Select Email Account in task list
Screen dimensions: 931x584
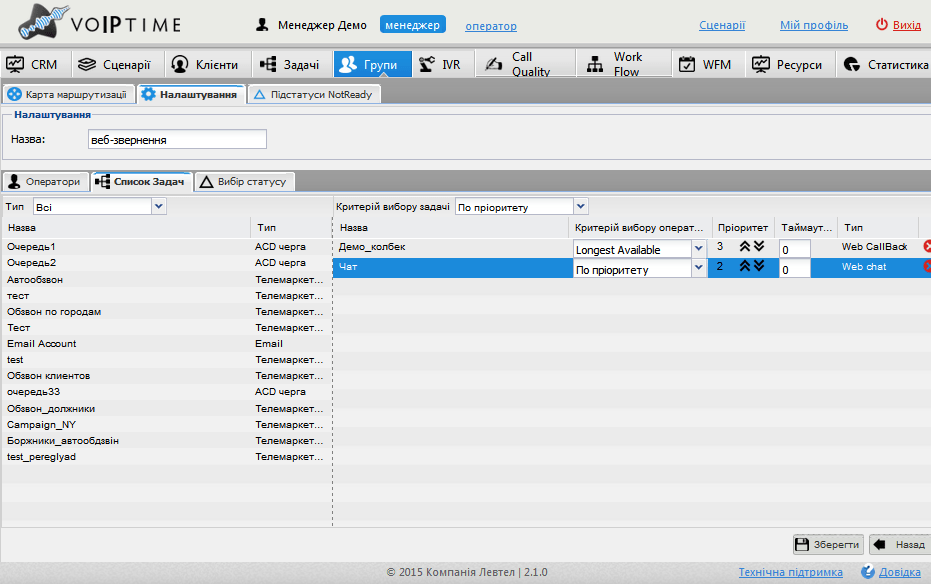166,344
